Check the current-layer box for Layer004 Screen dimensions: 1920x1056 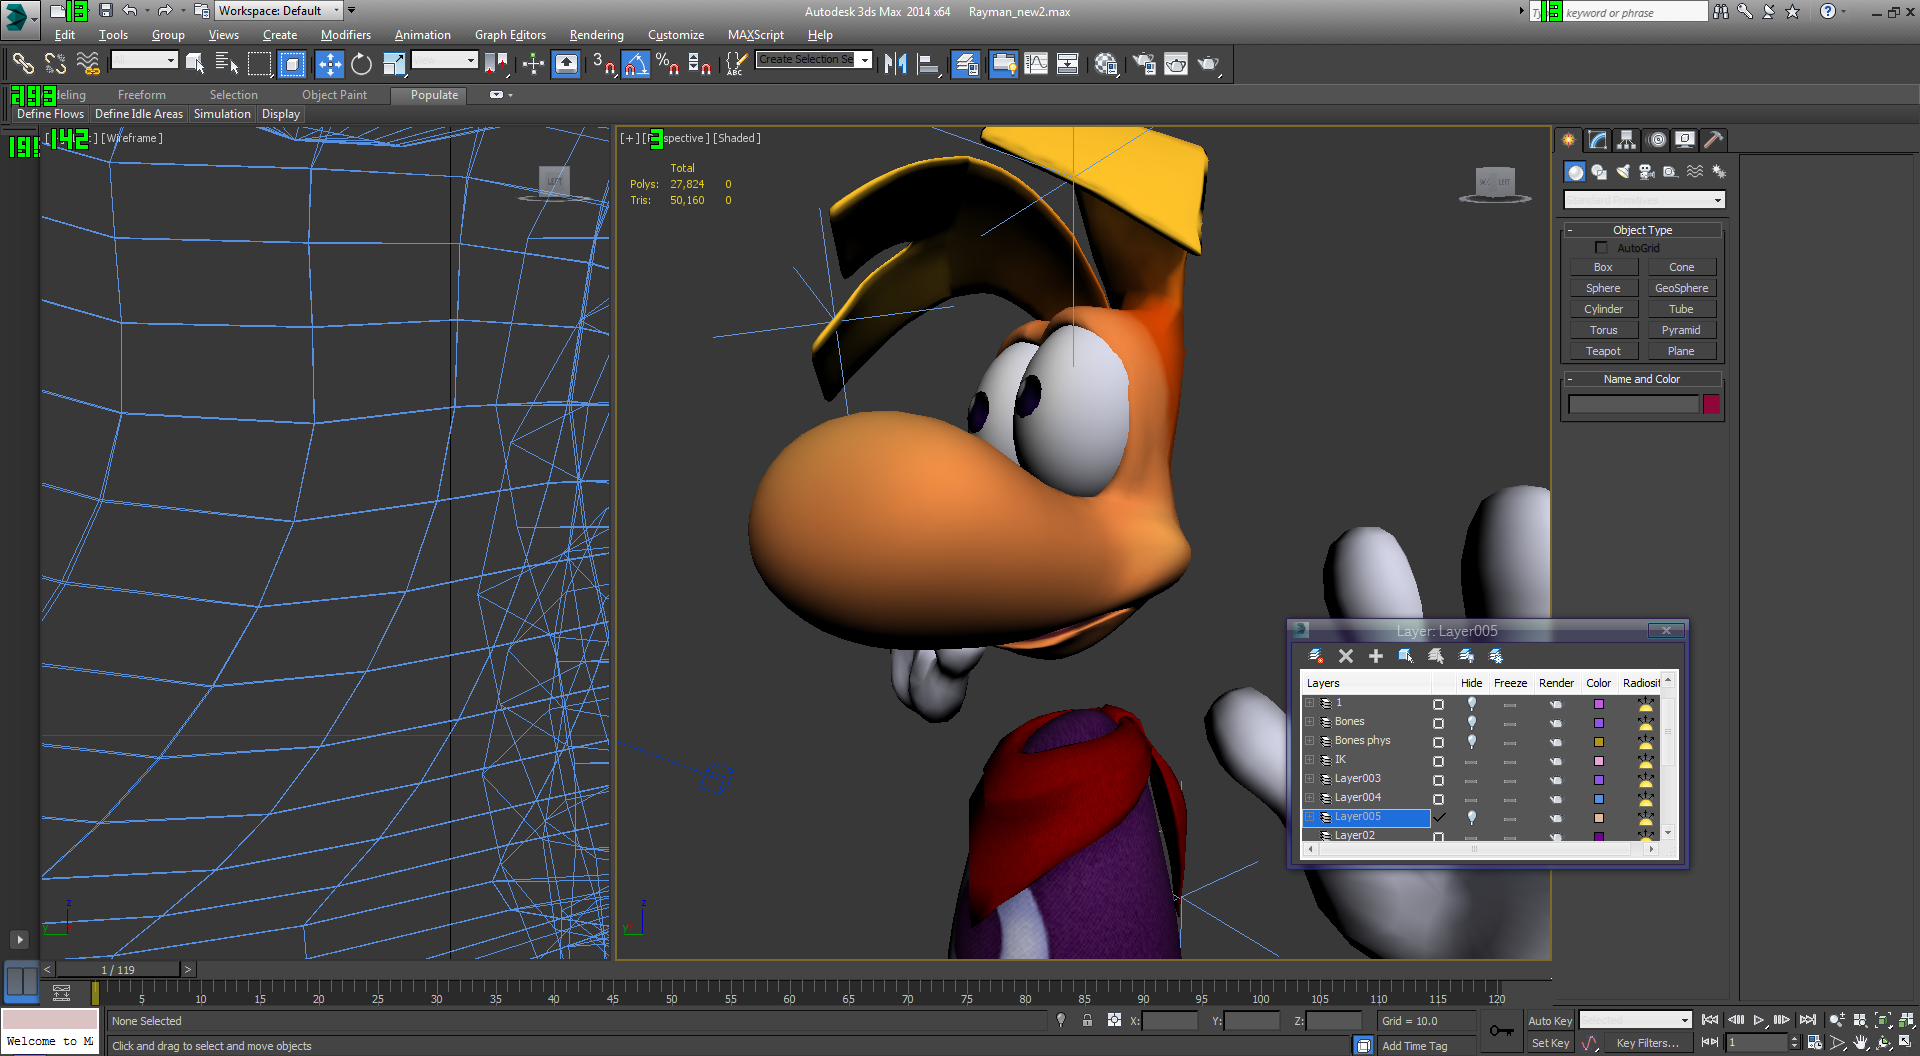coord(1438,798)
